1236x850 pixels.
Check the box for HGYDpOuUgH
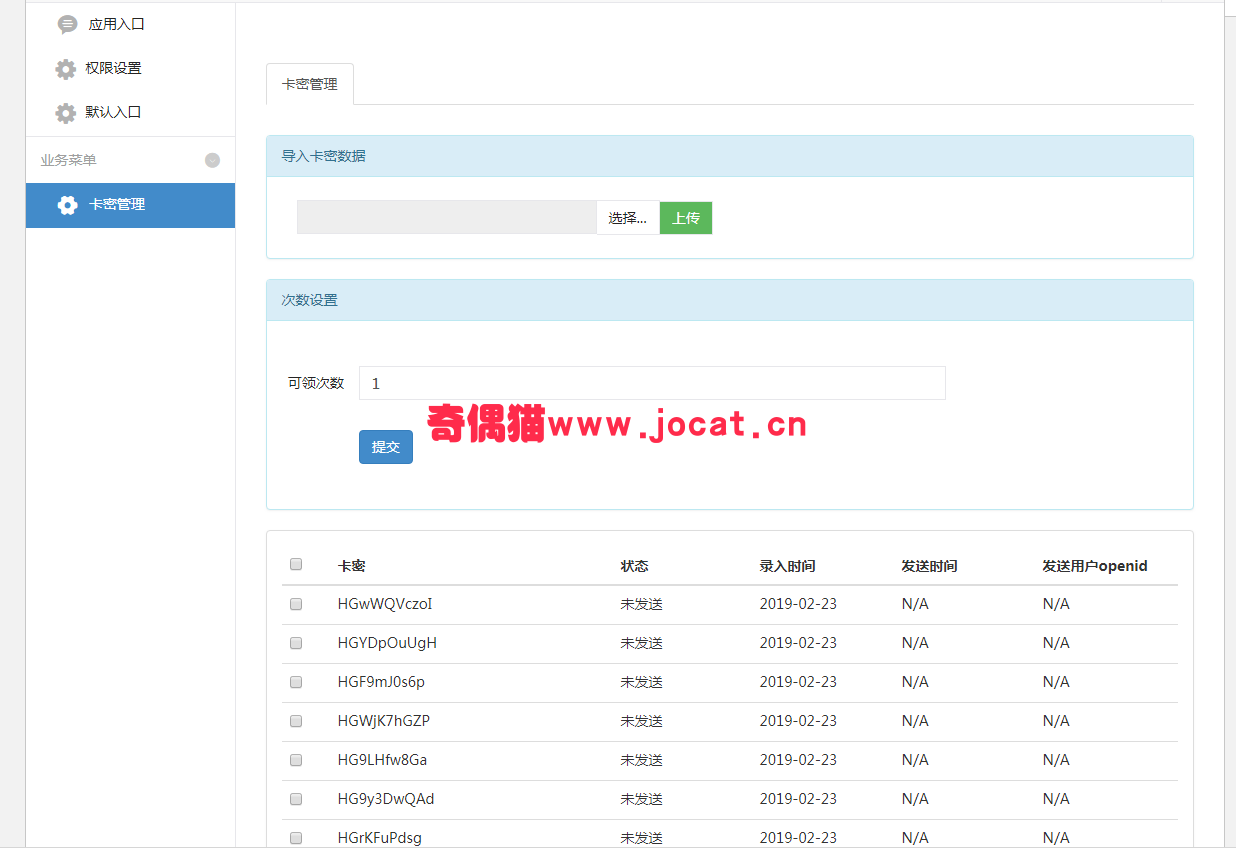coord(296,643)
